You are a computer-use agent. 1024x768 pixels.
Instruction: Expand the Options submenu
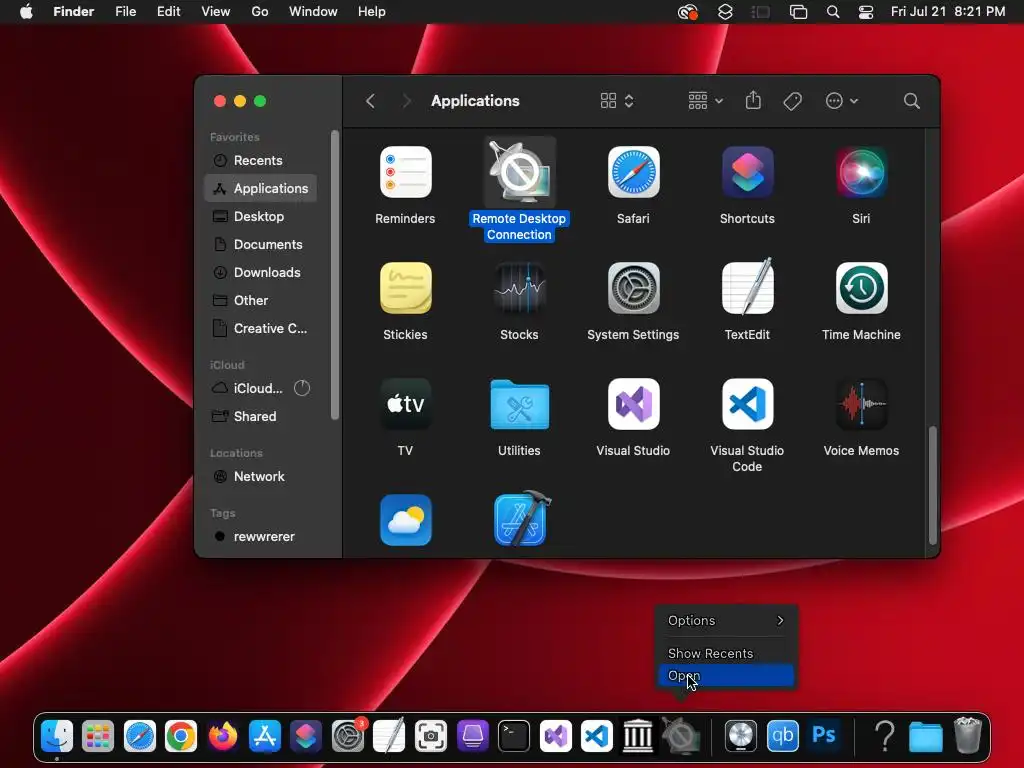click(x=726, y=620)
